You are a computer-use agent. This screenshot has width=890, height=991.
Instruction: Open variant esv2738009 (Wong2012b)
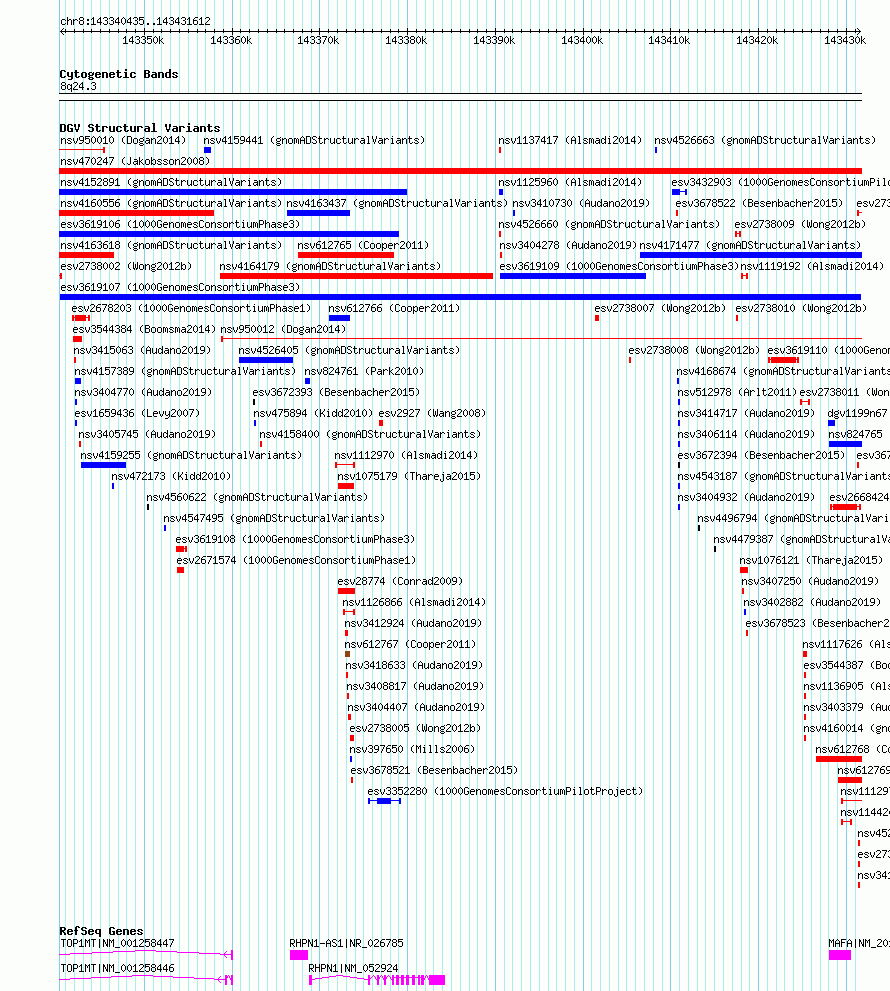pyautogui.click(x=800, y=224)
